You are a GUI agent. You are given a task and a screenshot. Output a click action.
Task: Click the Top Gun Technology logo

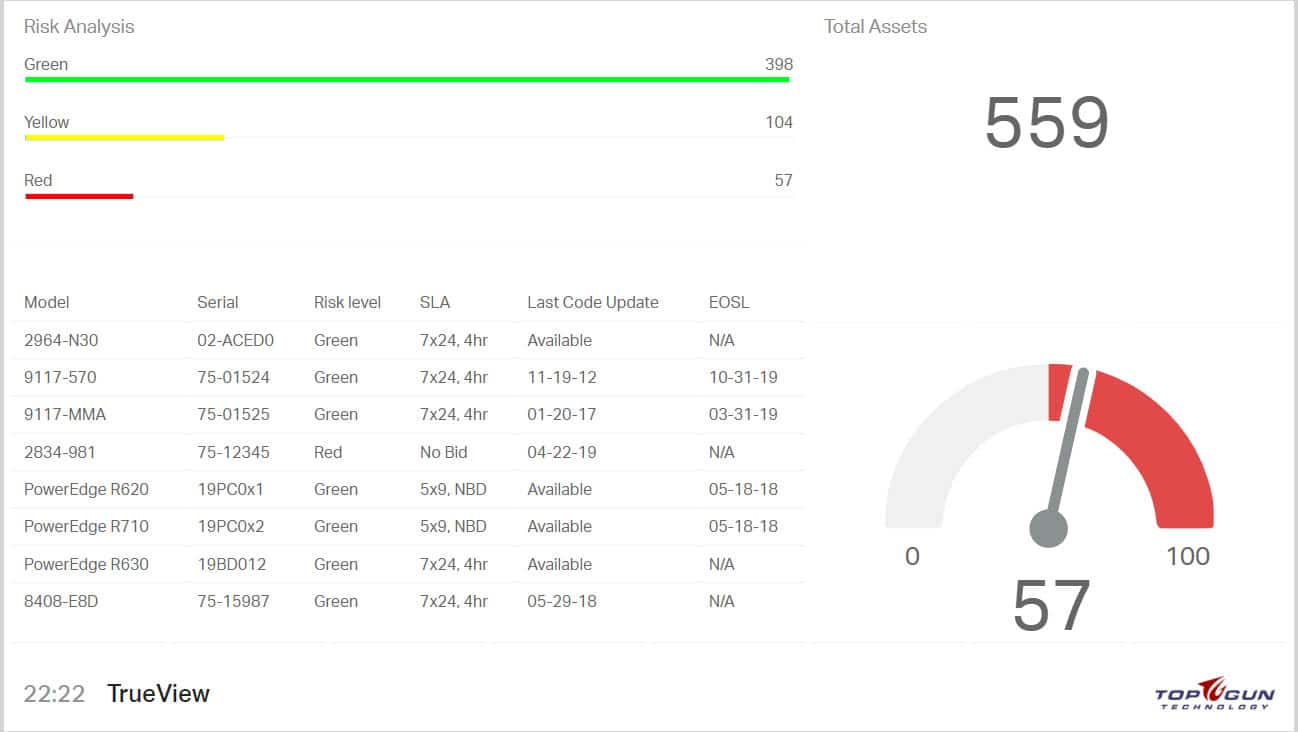tap(1215, 693)
